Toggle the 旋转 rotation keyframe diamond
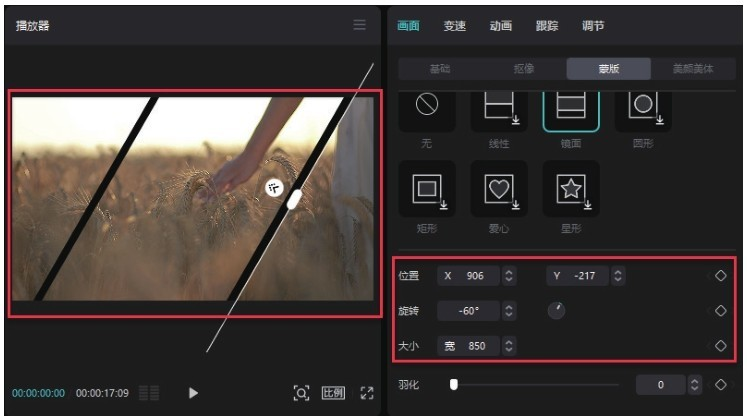Image resolution: width=747 pixels, height=420 pixels. (720, 310)
